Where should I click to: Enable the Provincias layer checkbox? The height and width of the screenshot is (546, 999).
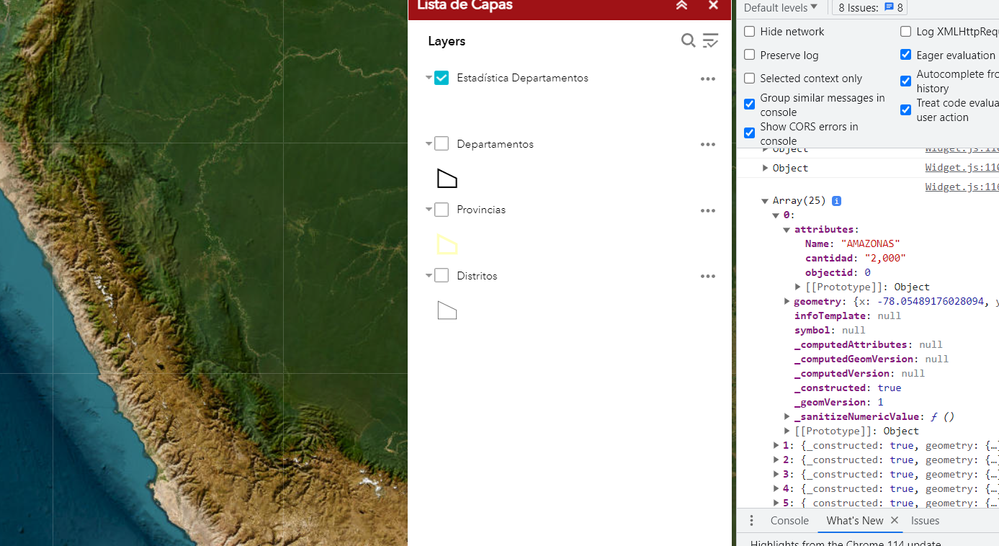pos(442,210)
